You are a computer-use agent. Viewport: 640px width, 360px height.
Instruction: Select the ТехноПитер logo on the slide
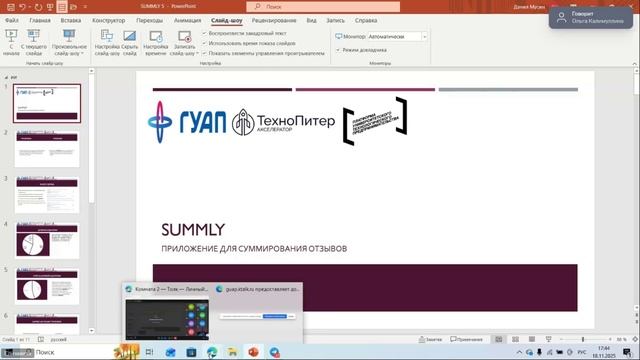point(283,122)
